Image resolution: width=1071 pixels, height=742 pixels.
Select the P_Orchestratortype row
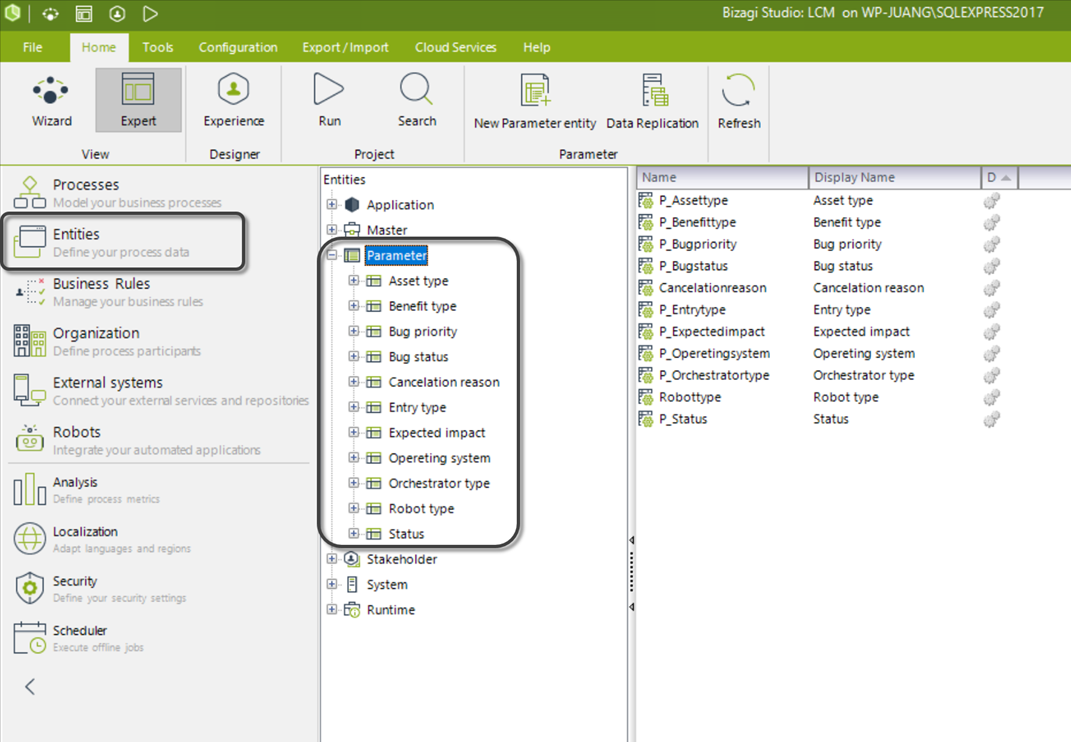click(820, 375)
